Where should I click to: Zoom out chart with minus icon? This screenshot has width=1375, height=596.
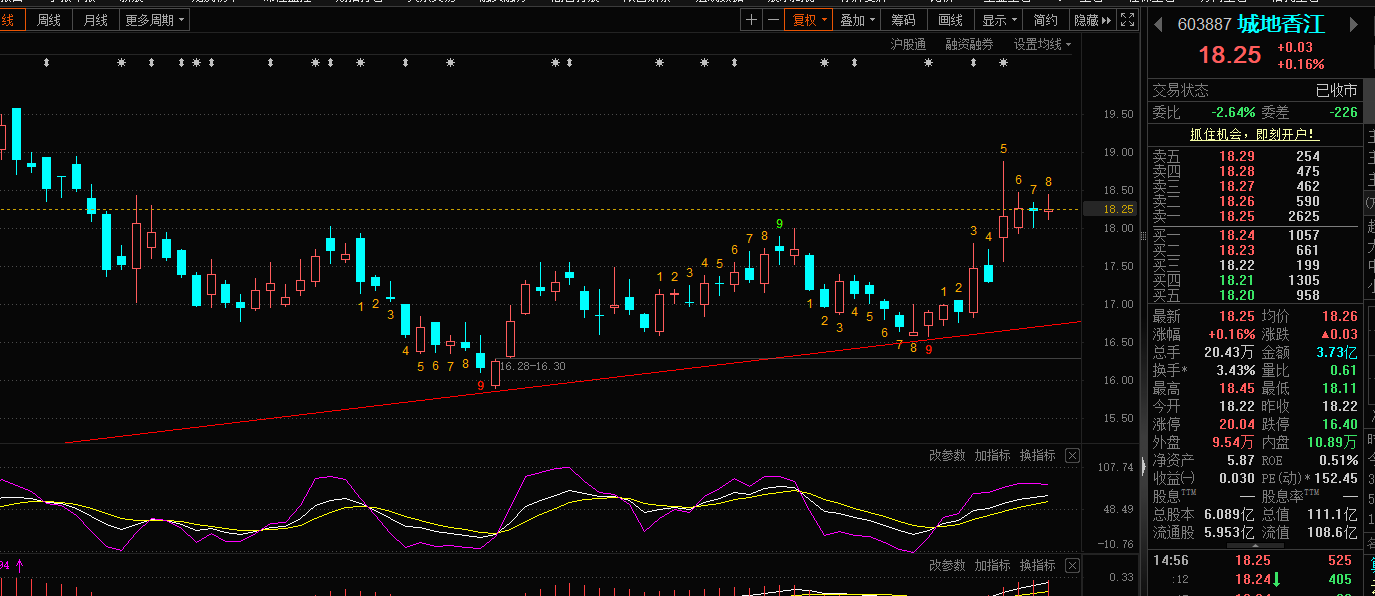click(773, 20)
